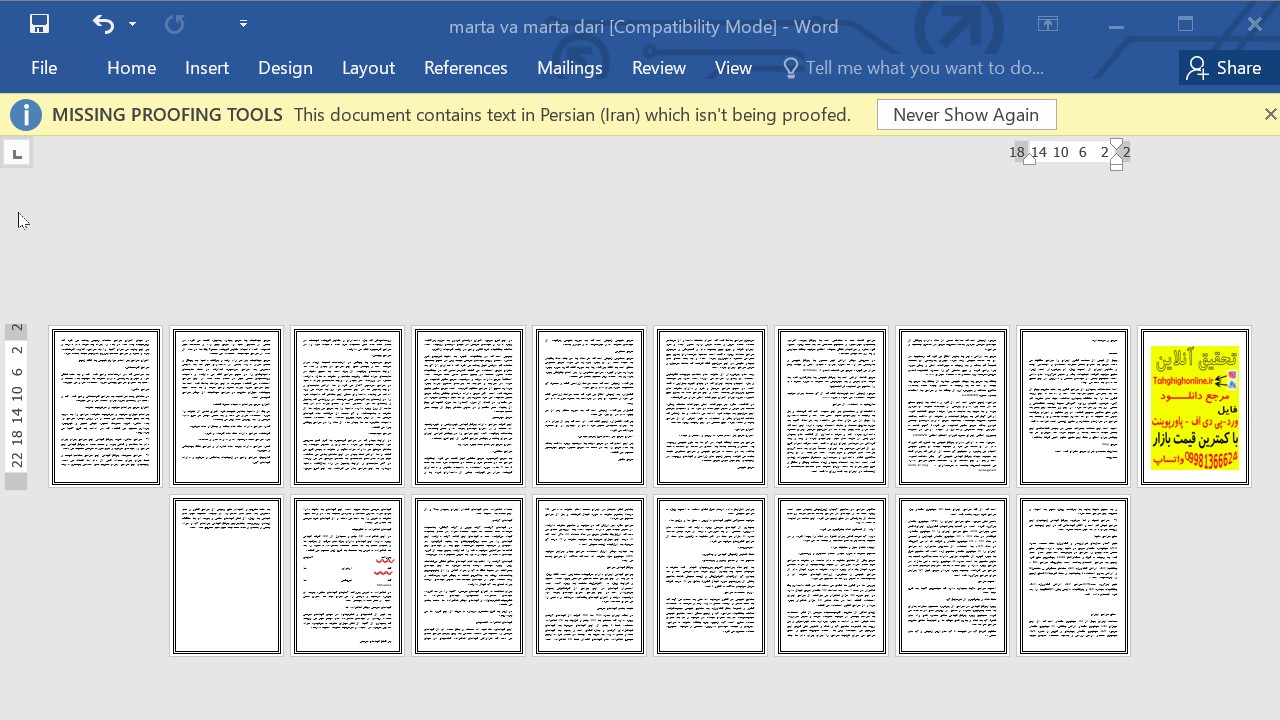Open Ribbon Display Options icon
Viewport: 1280px width, 720px height.
(x=1048, y=24)
